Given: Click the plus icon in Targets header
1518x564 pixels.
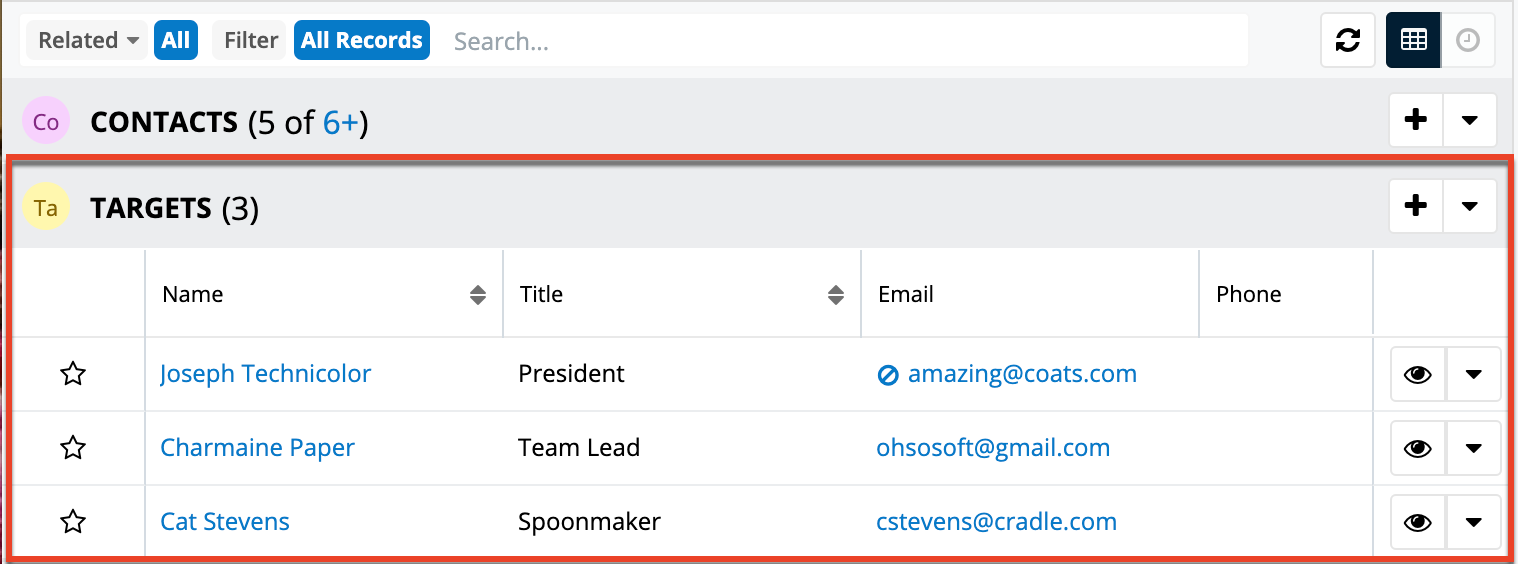Looking at the screenshot, I should [x=1416, y=207].
